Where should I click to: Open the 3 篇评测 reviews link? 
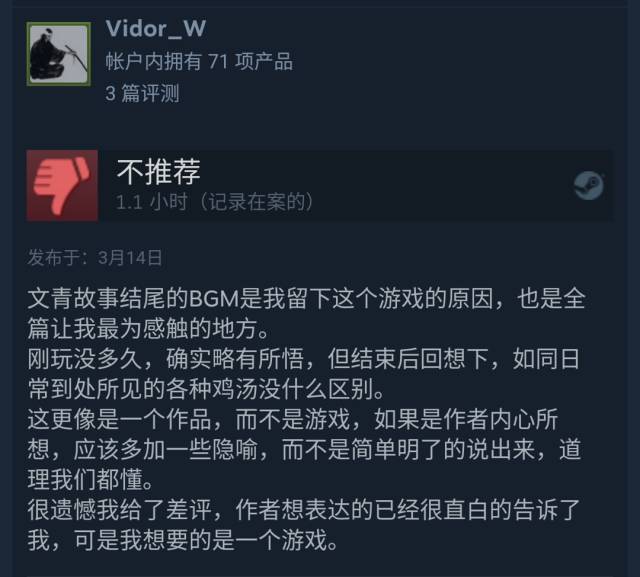pos(142,93)
